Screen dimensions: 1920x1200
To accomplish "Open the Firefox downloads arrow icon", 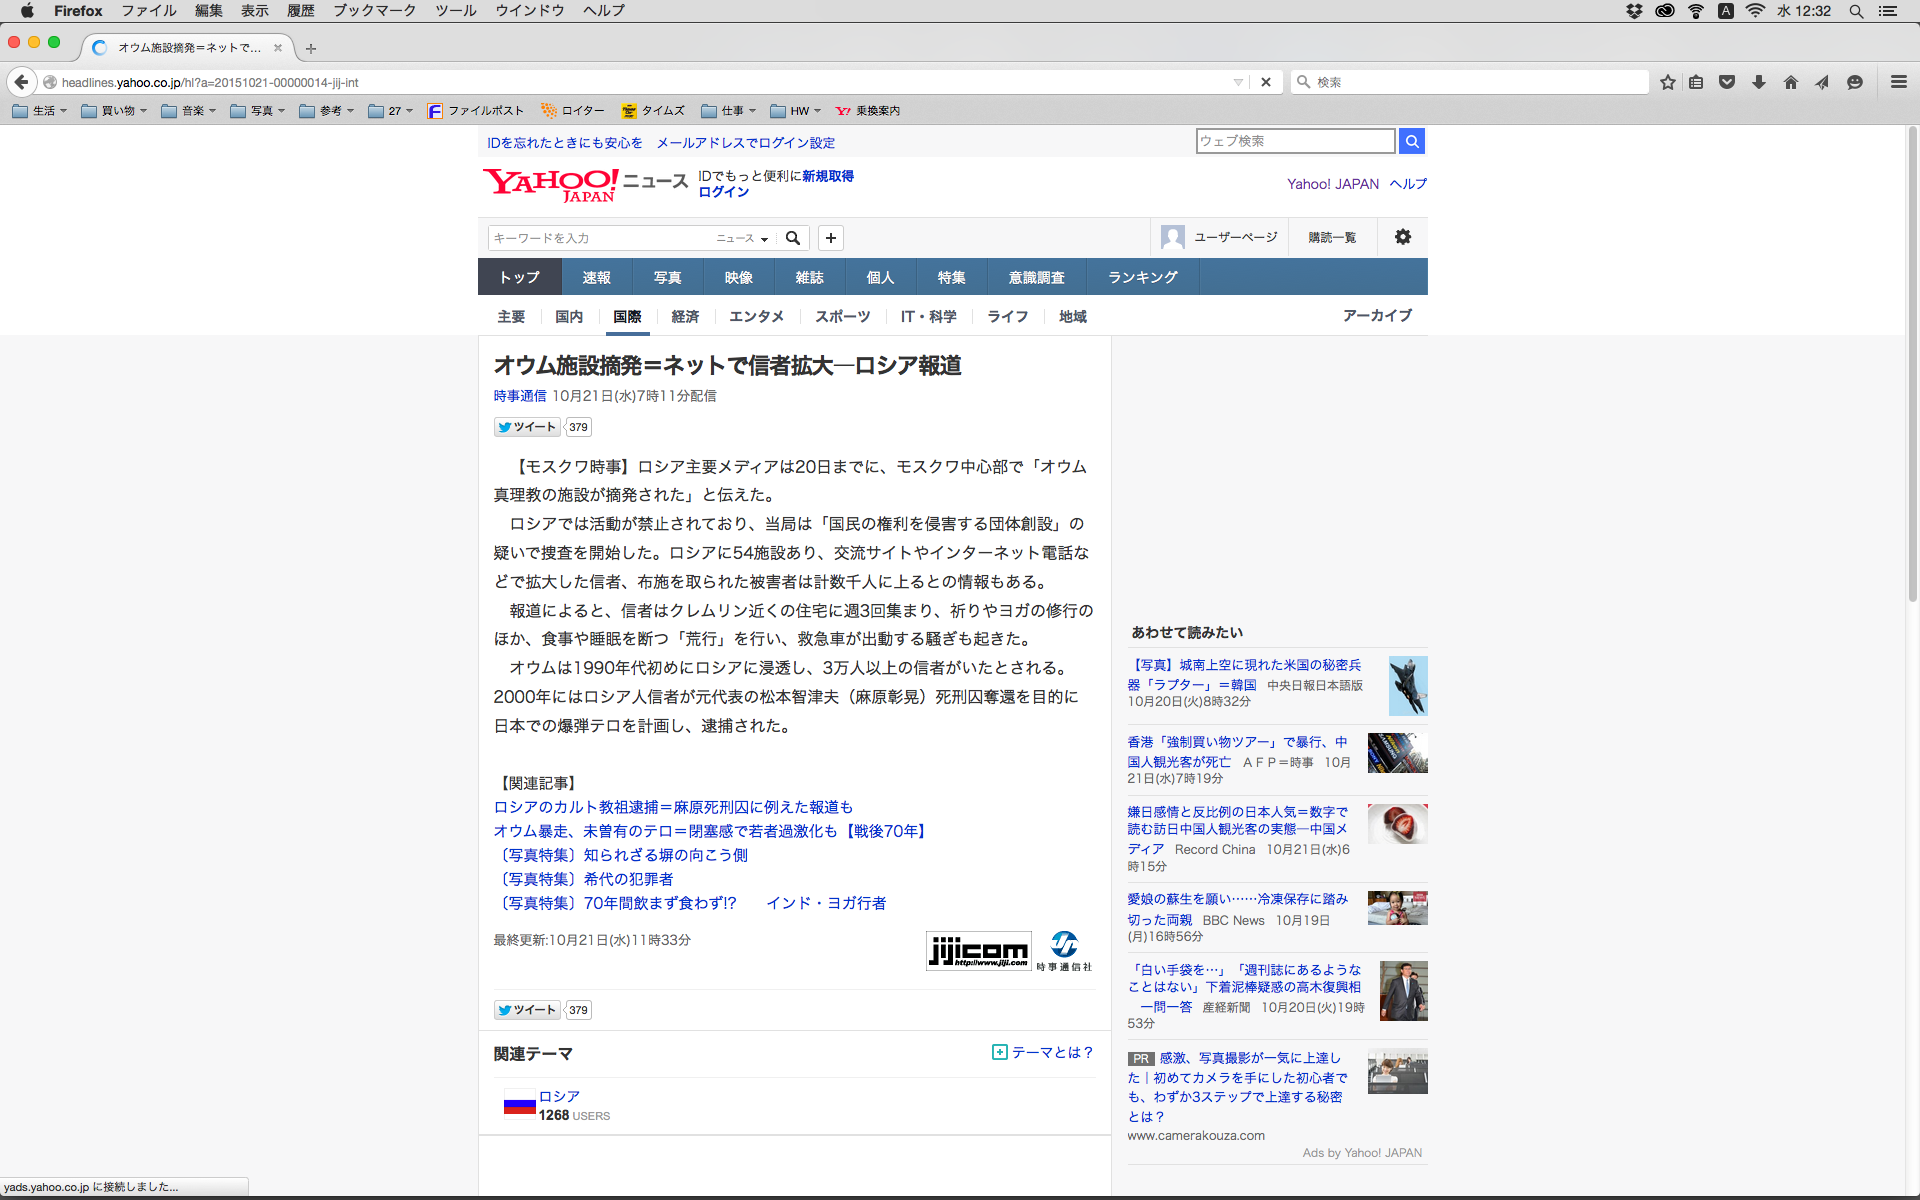I will 1759,82.
